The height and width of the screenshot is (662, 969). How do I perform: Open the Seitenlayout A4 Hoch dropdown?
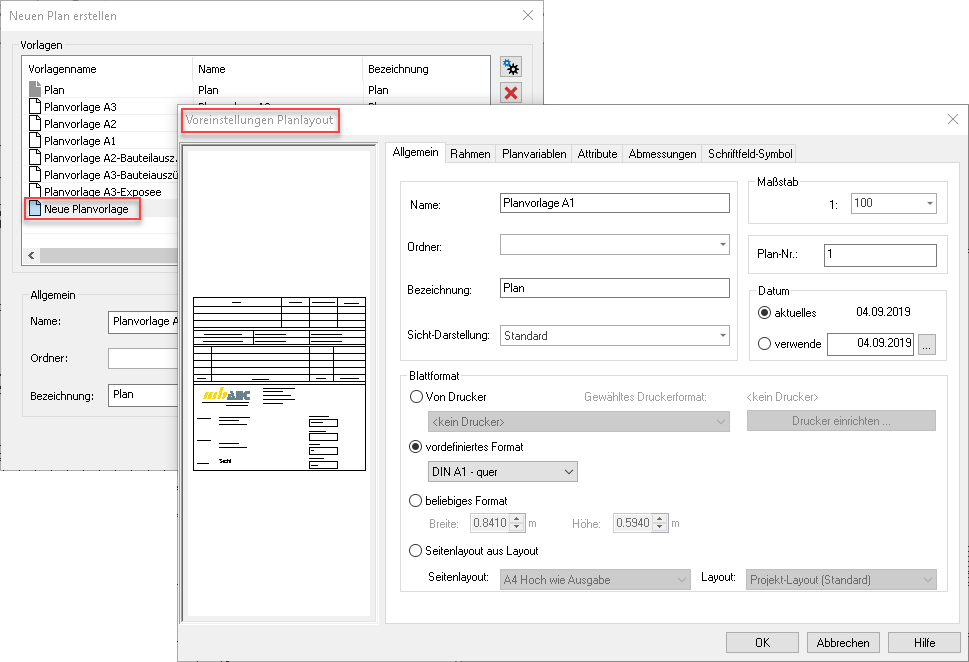[595, 580]
